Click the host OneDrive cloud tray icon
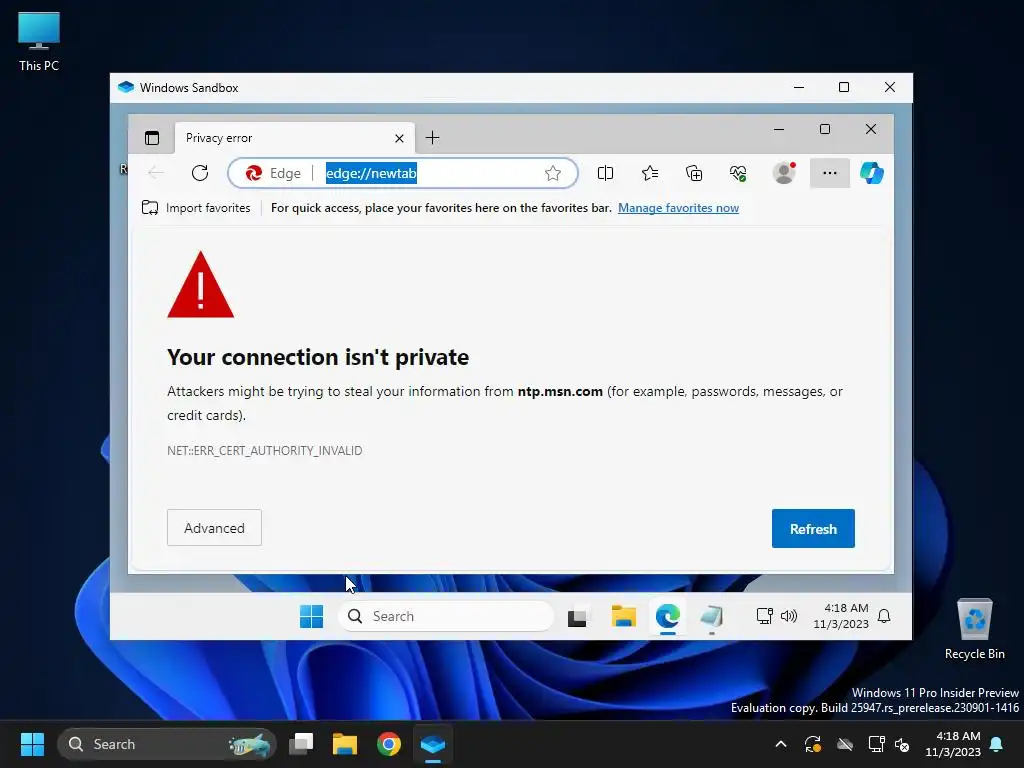Screen dimensions: 1024x768 point(845,744)
